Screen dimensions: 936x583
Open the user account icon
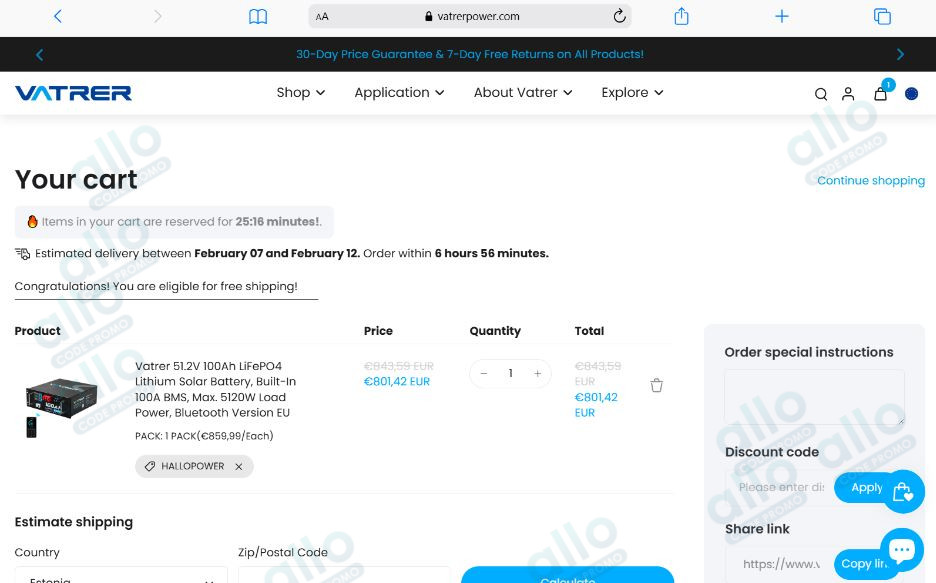click(848, 94)
